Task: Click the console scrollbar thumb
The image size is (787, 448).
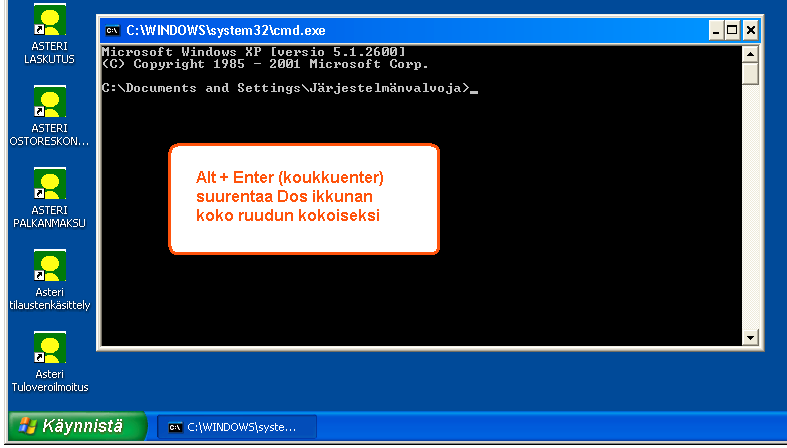Action: pyautogui.click(x=750, y=73)
